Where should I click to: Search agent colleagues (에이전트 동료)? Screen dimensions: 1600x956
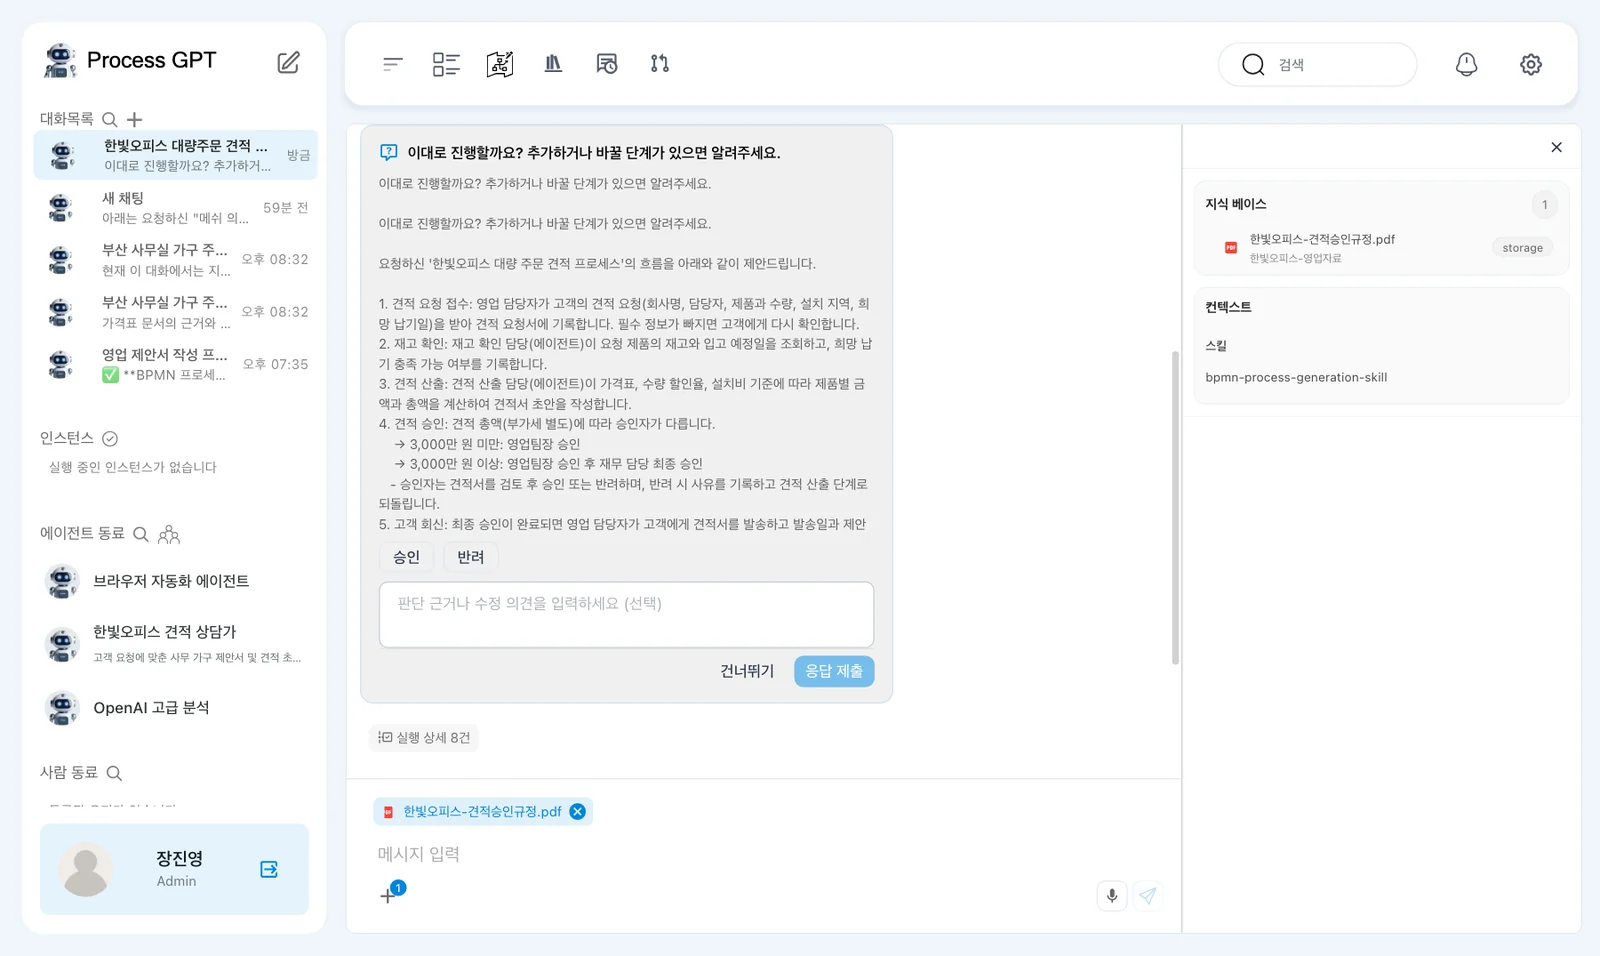pyautogui.click(x=141, y=534)
